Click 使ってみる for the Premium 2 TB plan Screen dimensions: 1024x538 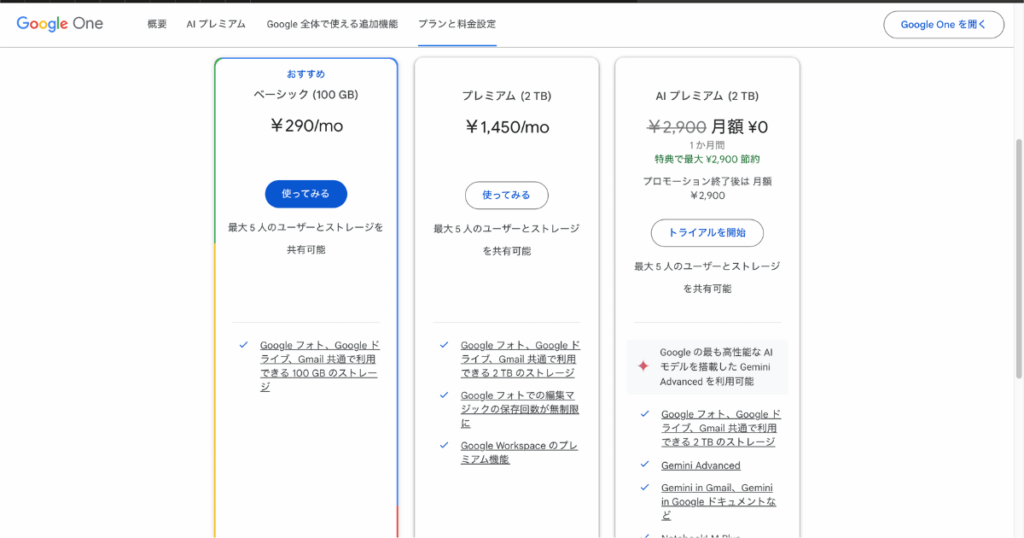[x=506, y=195]
